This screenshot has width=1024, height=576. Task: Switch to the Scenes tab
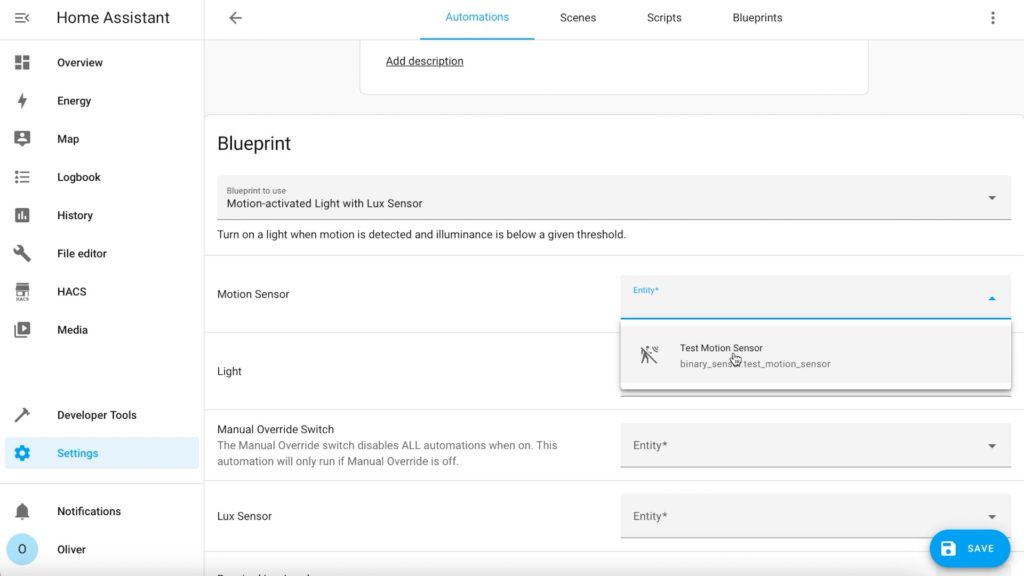tap(577, 18)
